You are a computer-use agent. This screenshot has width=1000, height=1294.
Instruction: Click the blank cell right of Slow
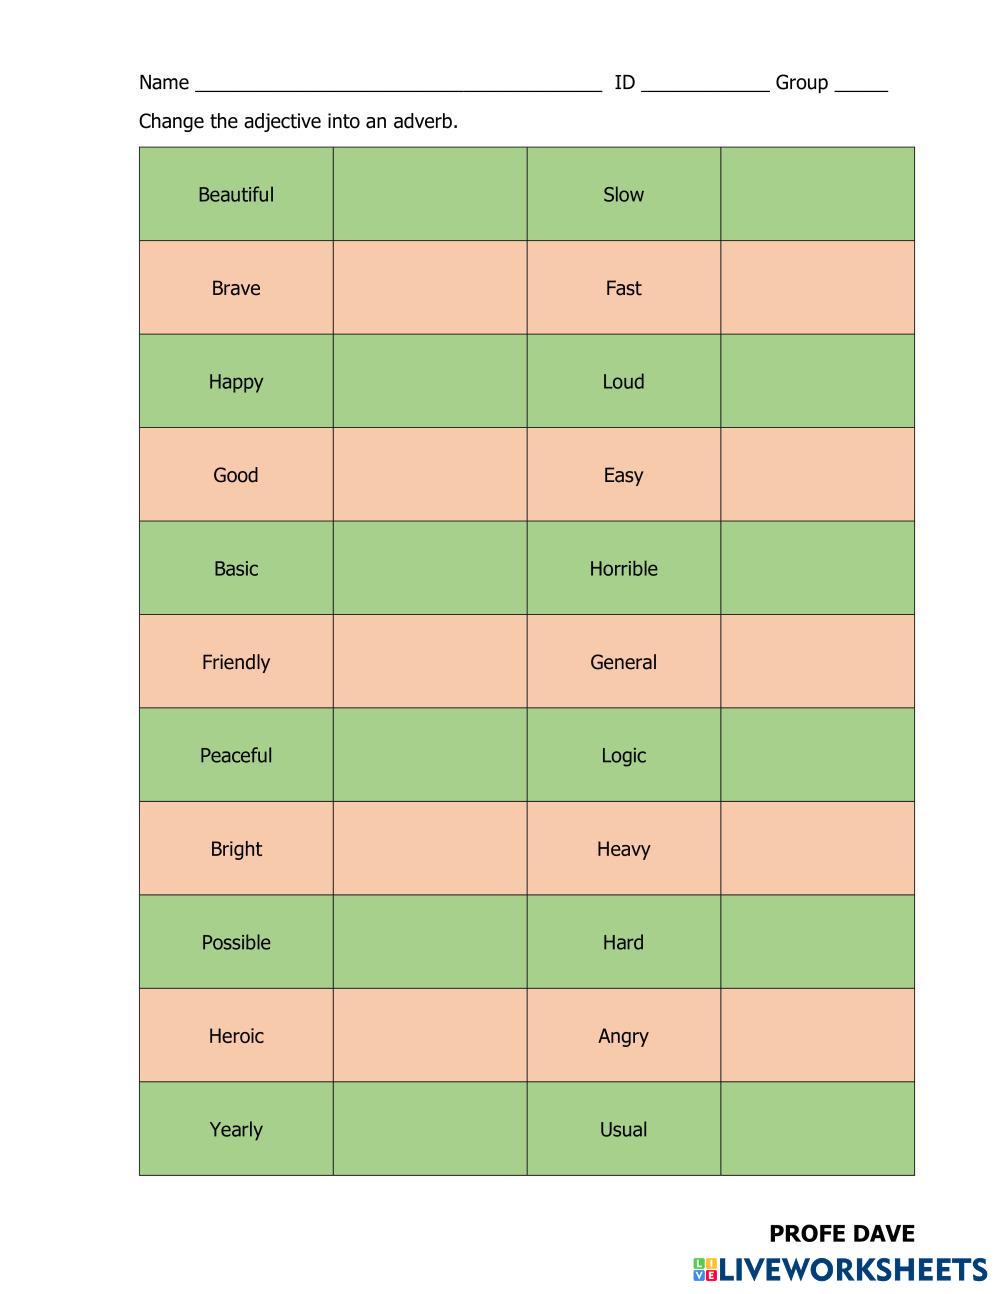[817, 194]
